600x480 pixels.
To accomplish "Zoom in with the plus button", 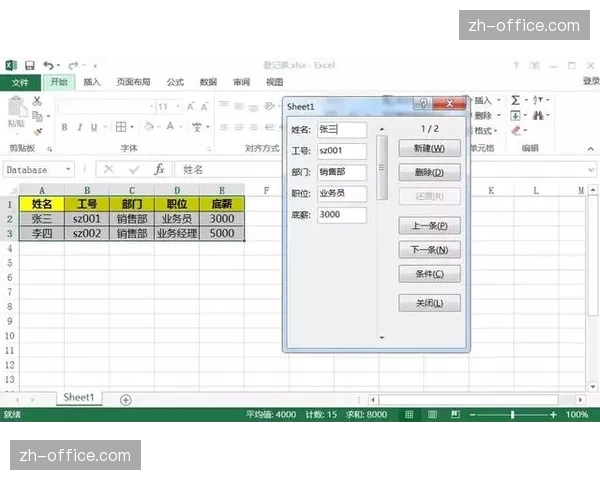I will tap(553, 415).
